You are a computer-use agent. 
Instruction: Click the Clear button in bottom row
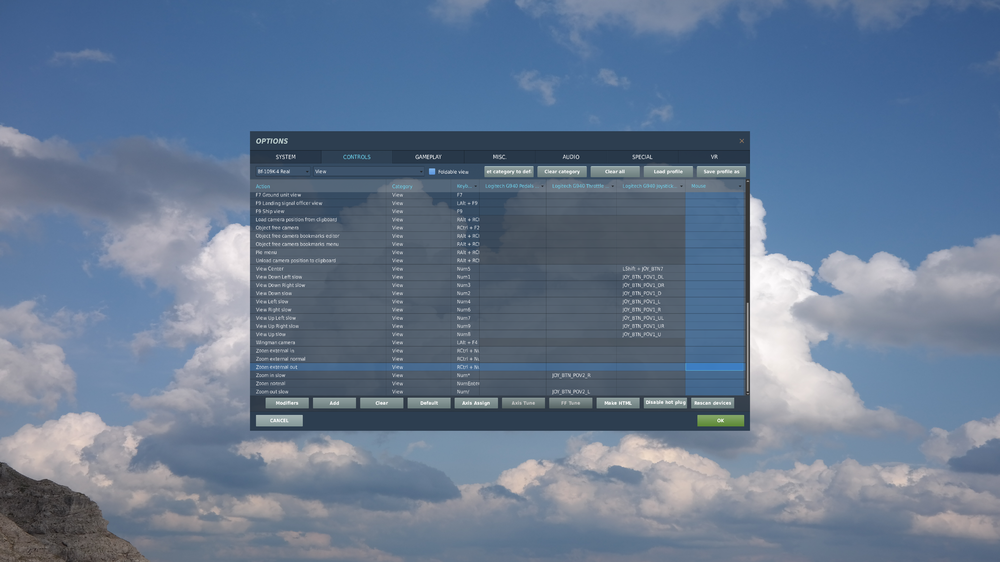381,403
